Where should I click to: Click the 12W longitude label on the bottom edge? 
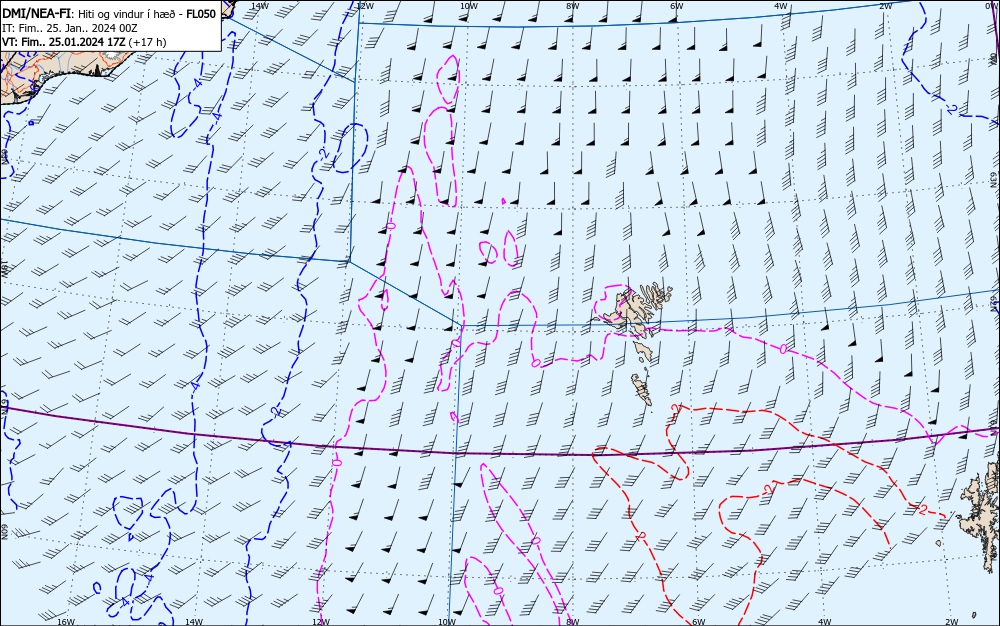pos(321,622)
